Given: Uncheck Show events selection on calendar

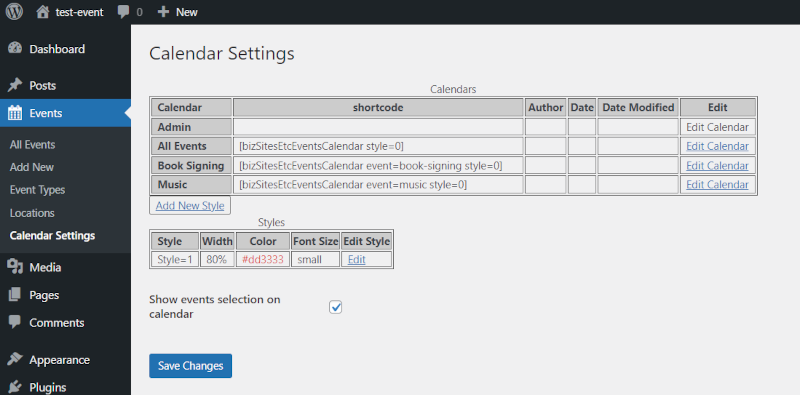Looking at the screenshot, I should click(x=335, y=307).
